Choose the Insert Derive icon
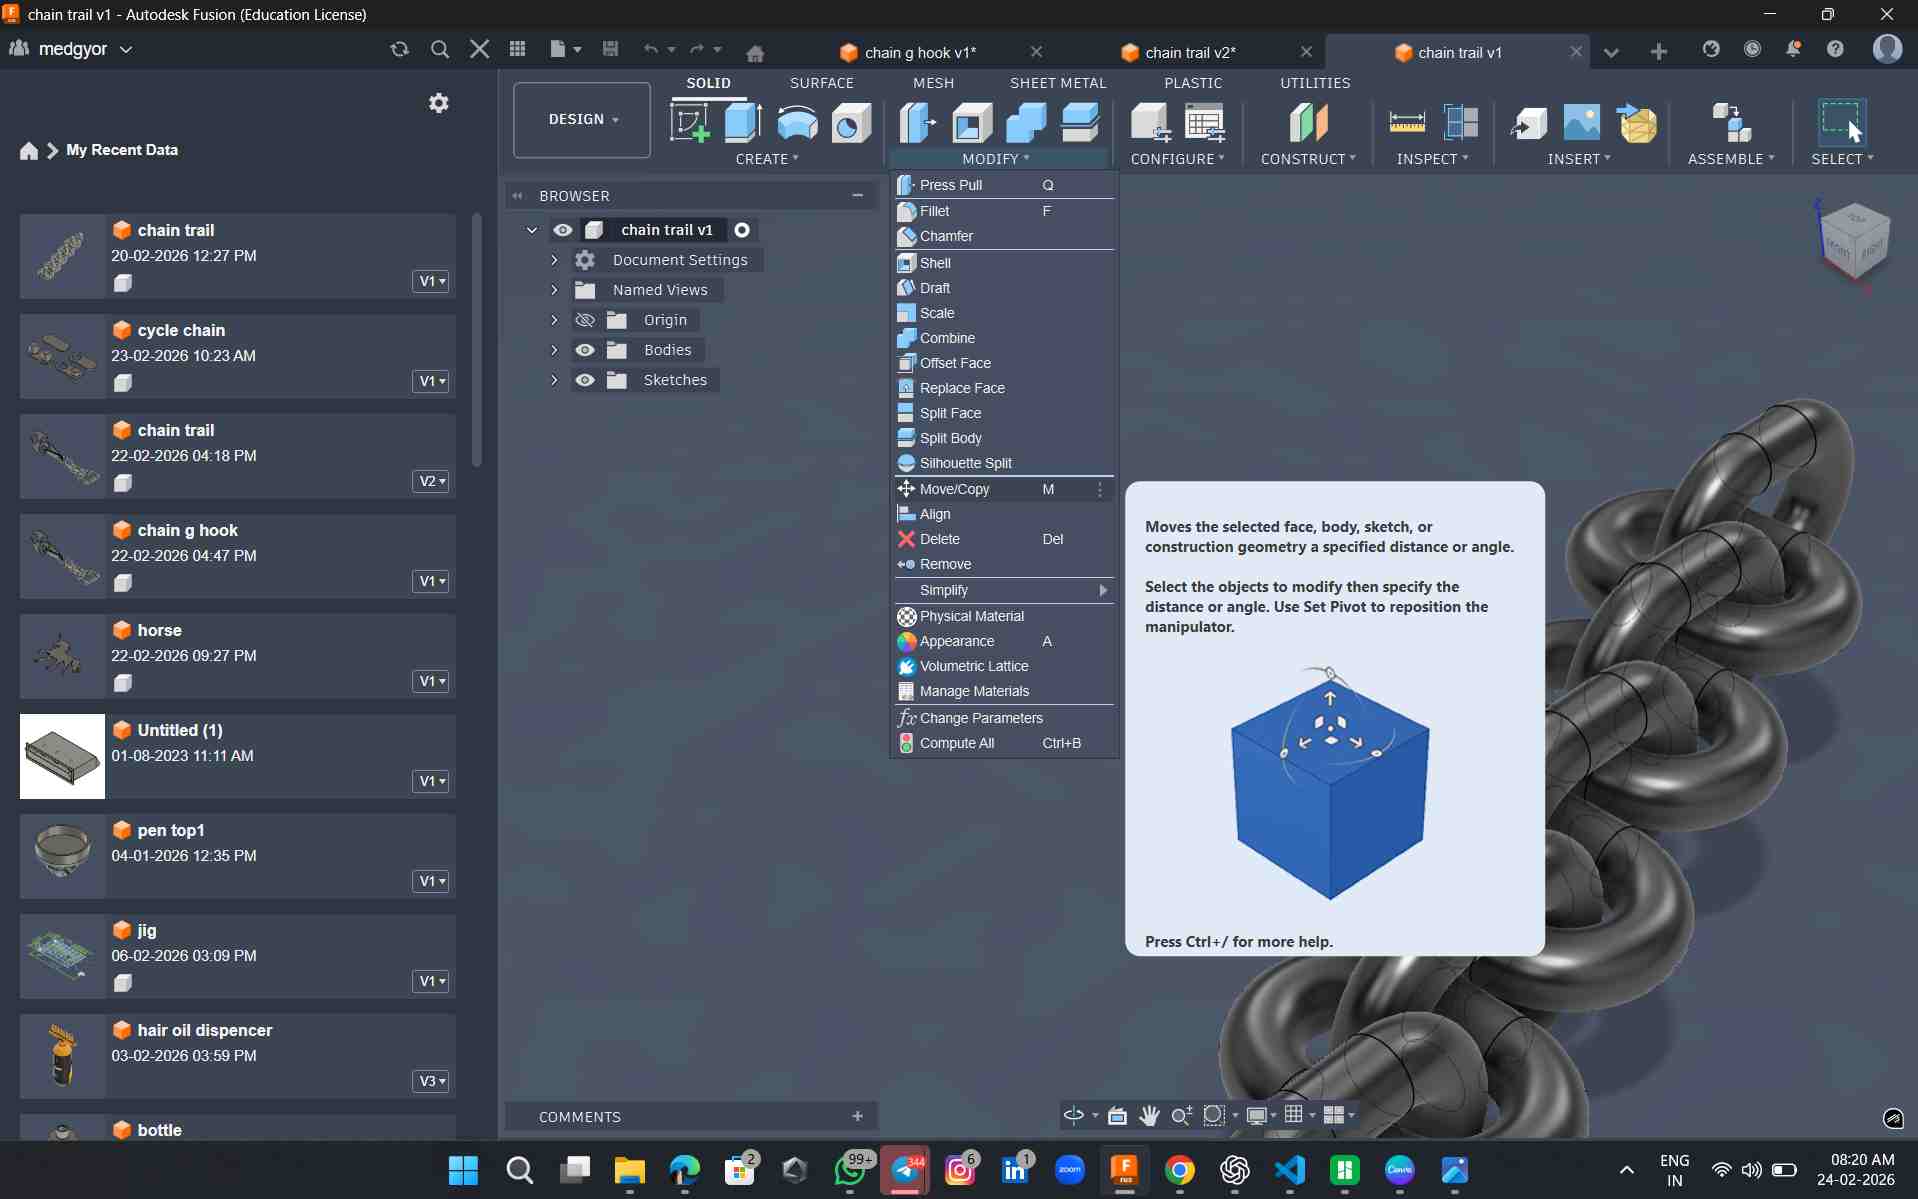 1528,123
